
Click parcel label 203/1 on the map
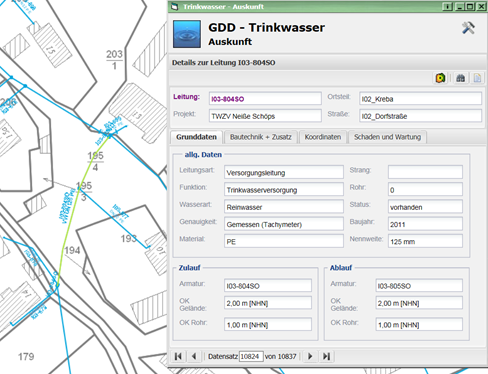point(114,60)
